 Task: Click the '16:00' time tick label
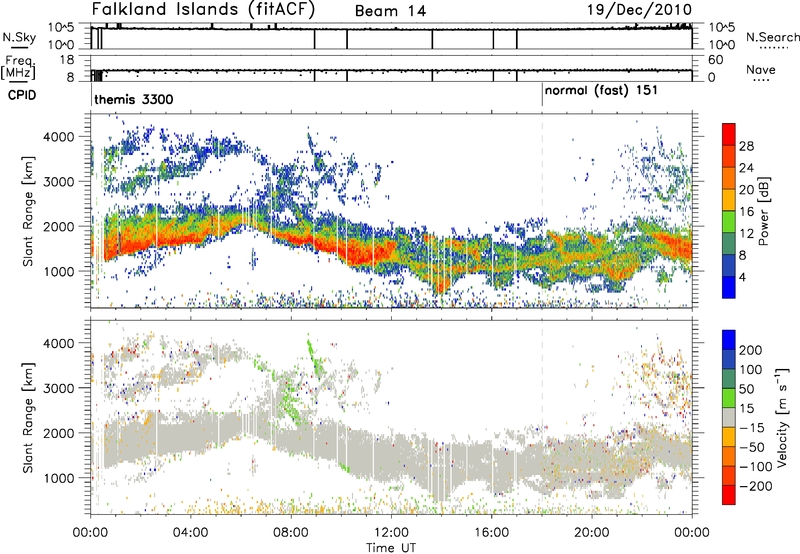point(491,533)
